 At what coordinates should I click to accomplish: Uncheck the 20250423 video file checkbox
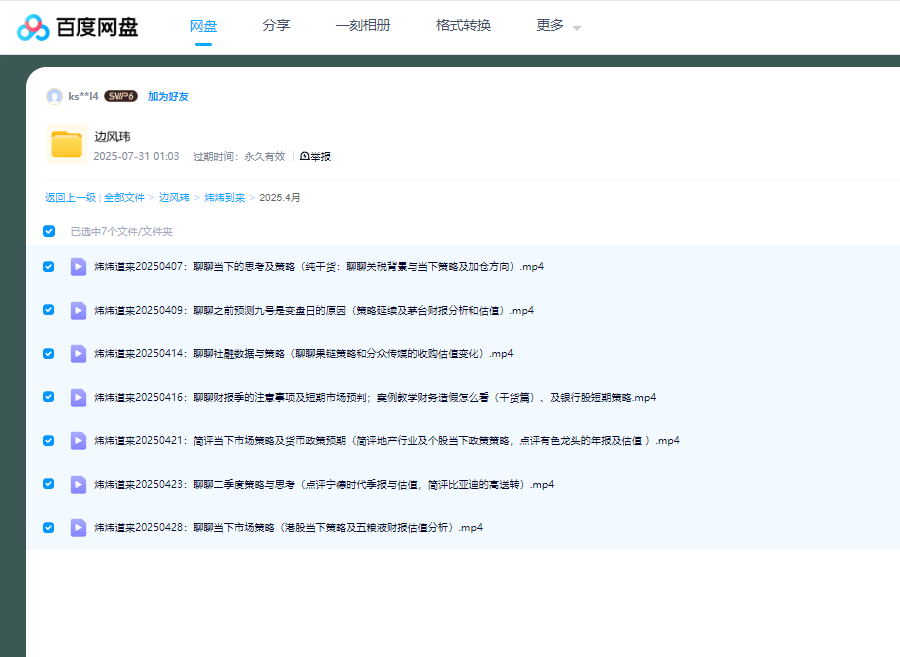(x=49, y=484)
